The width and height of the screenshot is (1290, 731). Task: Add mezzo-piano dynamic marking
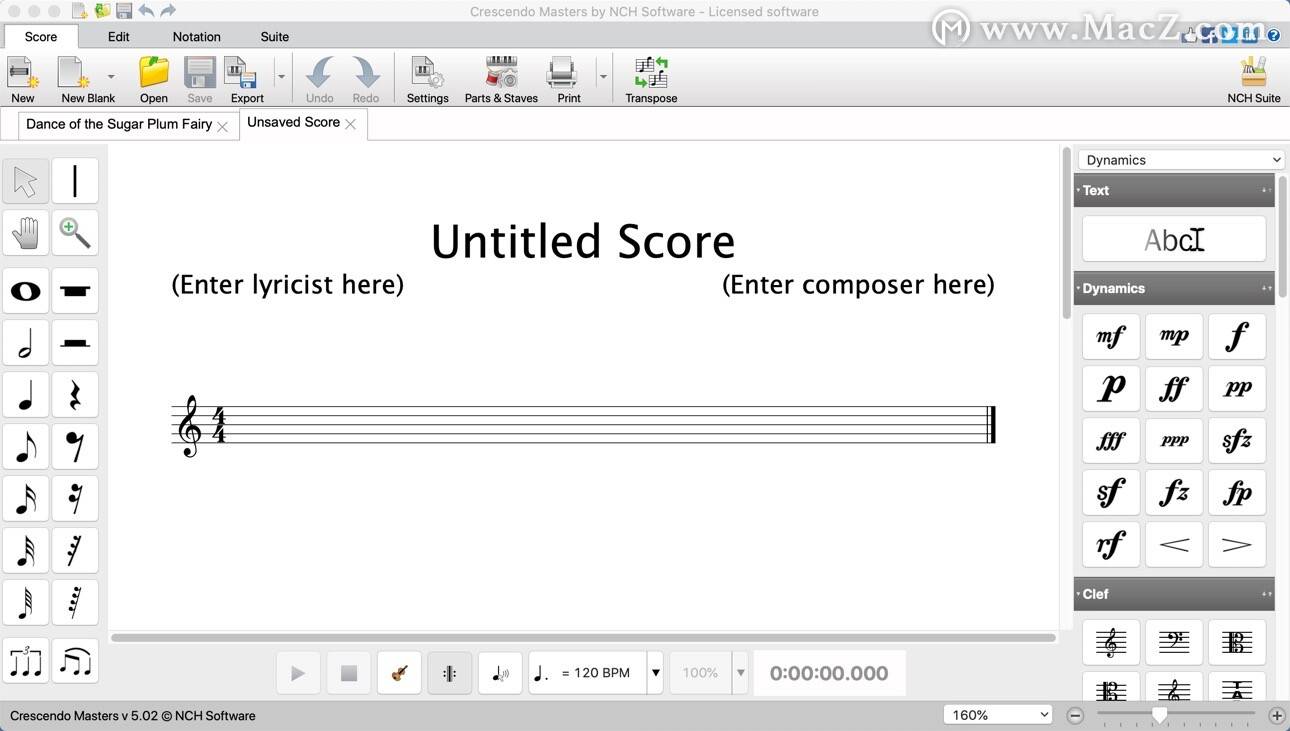(1174, 336)
